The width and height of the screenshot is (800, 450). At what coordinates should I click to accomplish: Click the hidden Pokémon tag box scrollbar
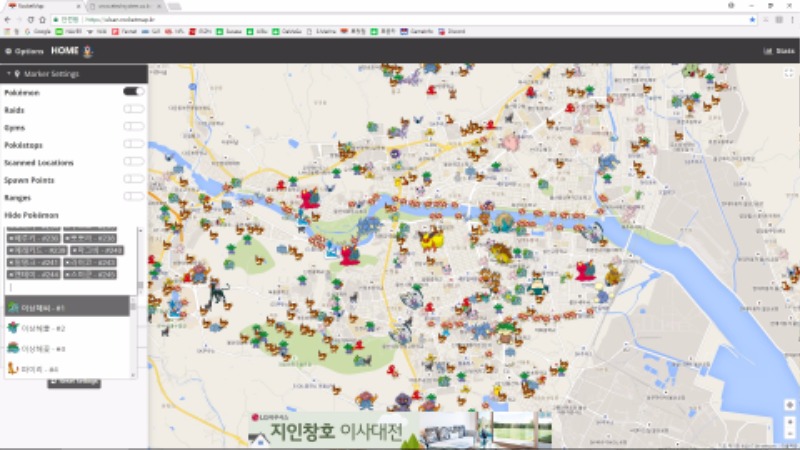pos(140,287)
